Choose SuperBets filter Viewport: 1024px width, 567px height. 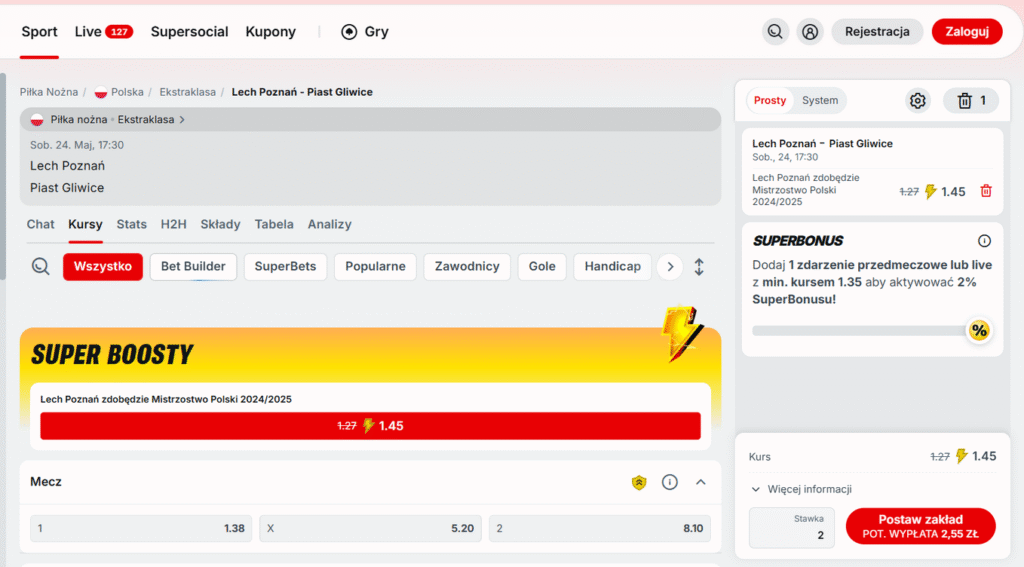point(285,267)
